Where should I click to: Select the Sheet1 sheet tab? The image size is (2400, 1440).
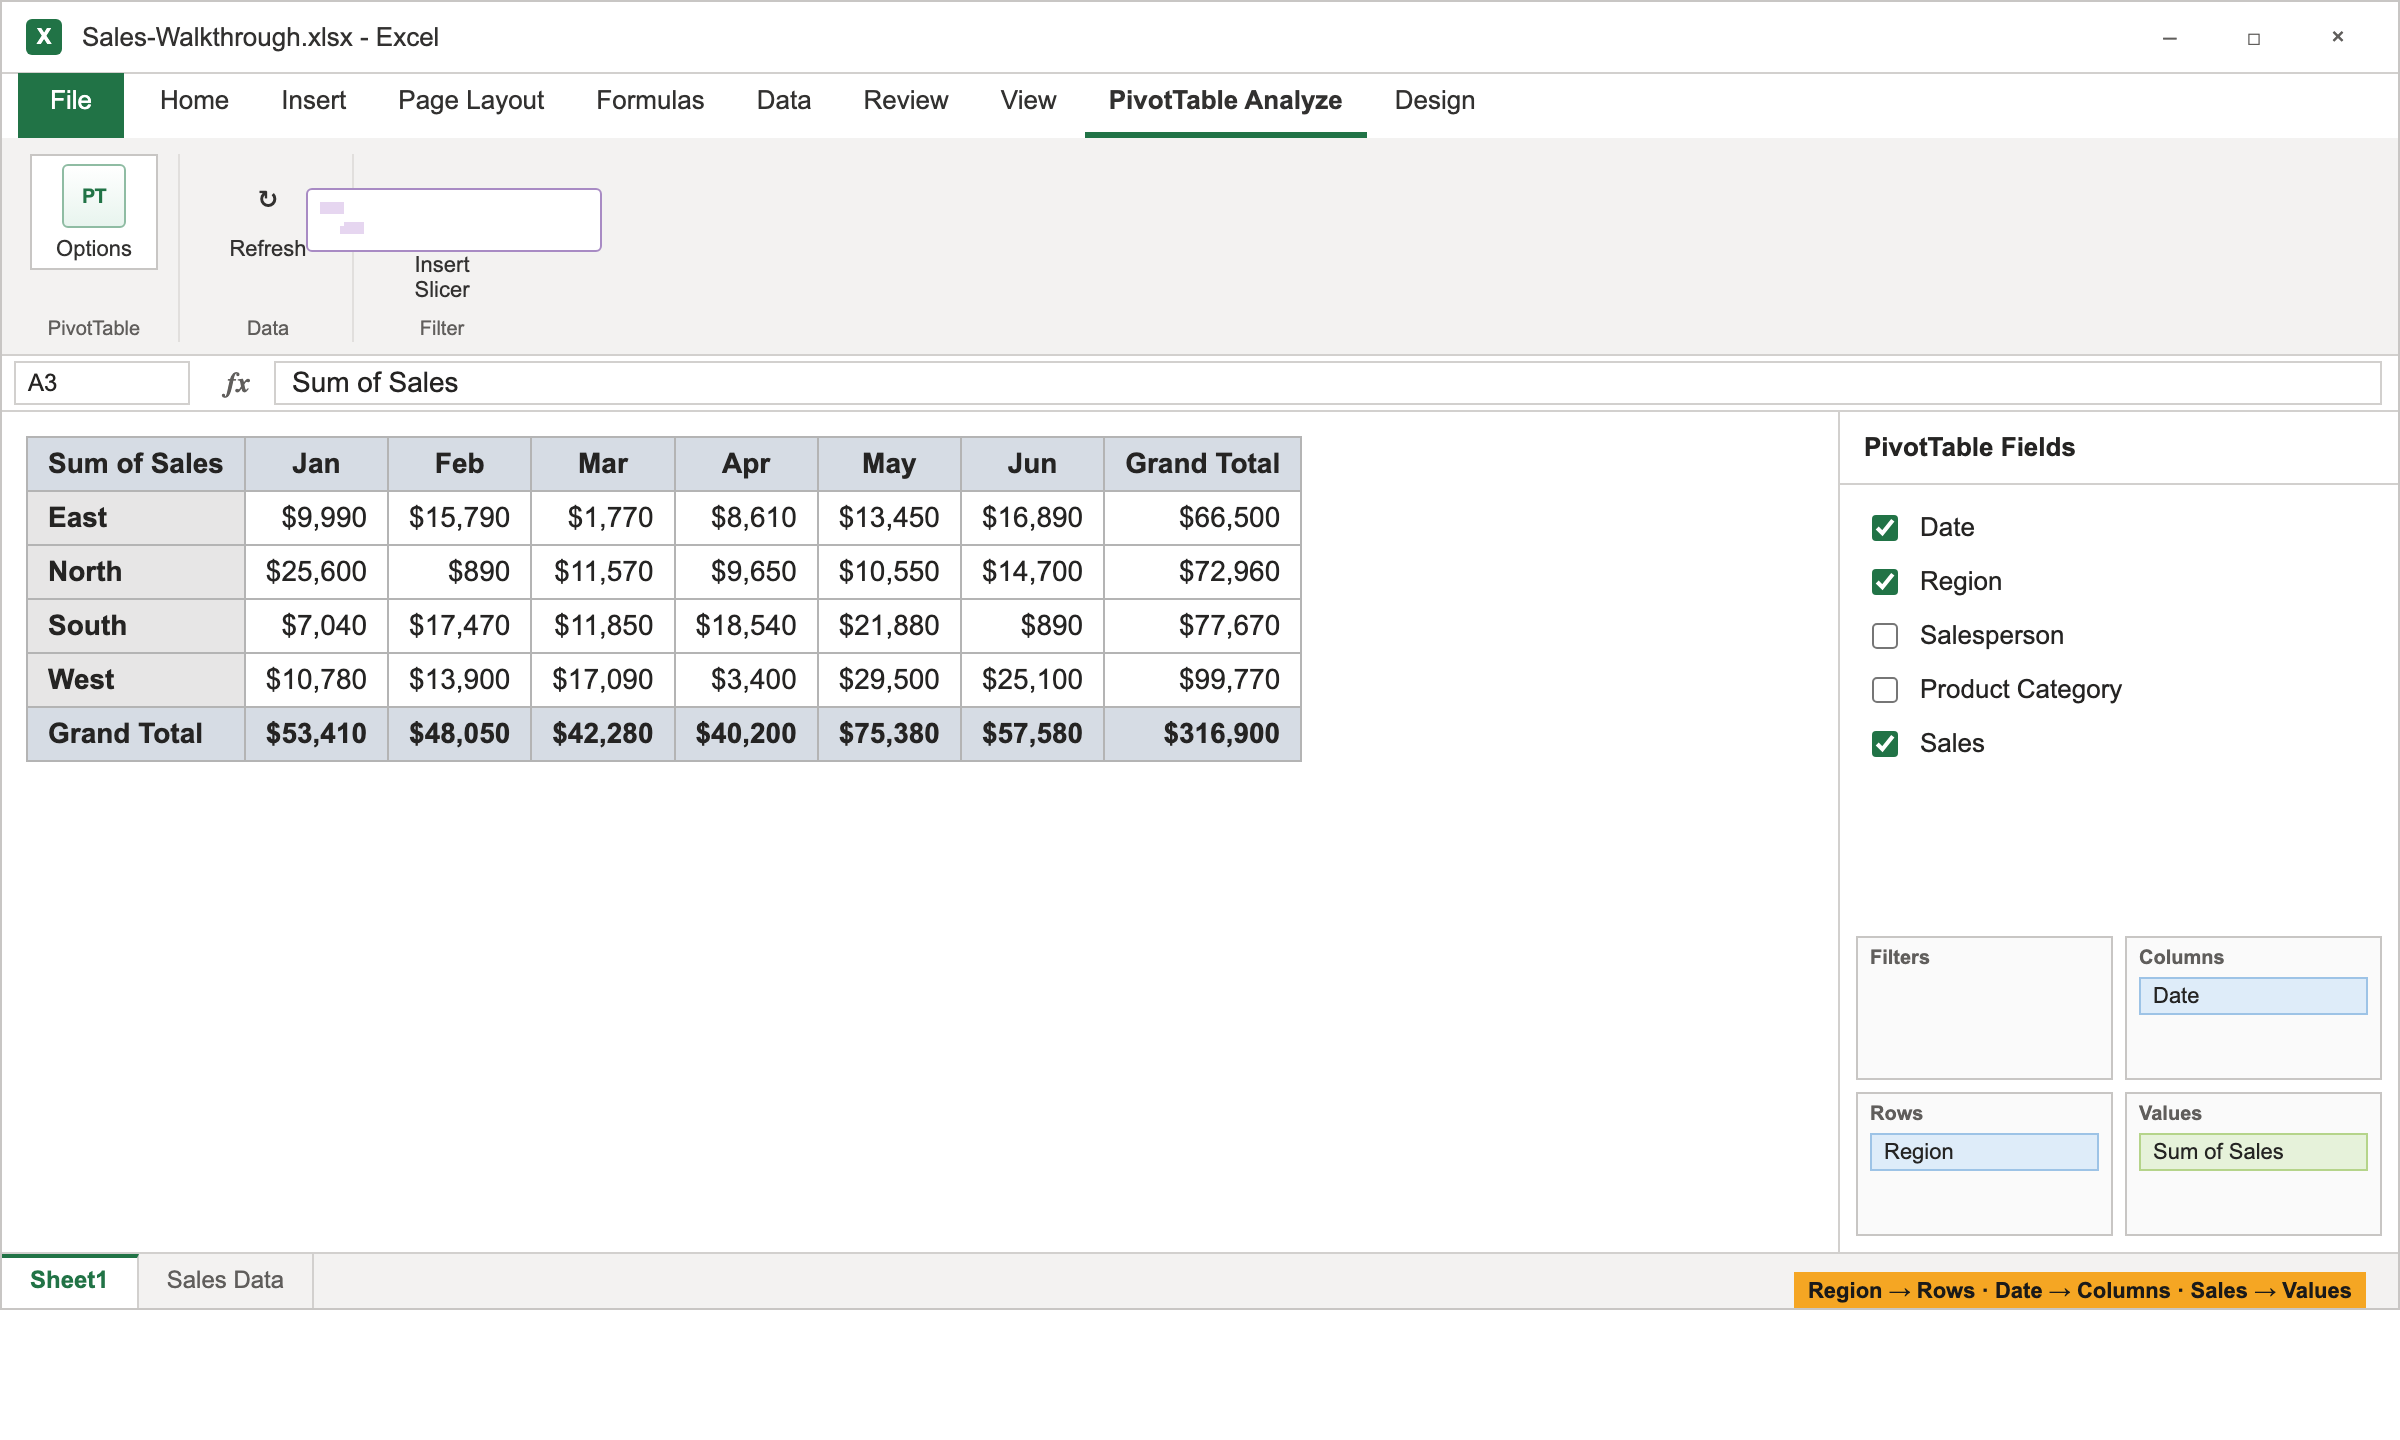tap(69, 1280)
